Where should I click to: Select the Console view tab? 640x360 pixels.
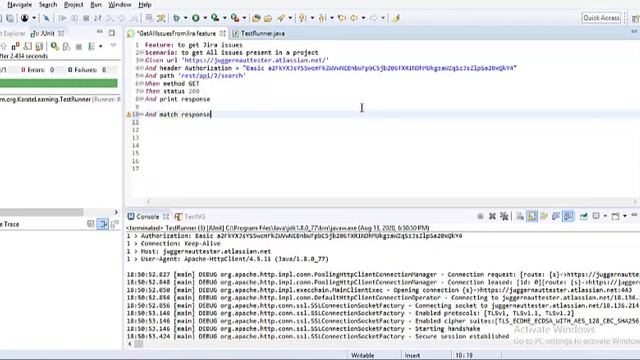click(x=147, y=217)
